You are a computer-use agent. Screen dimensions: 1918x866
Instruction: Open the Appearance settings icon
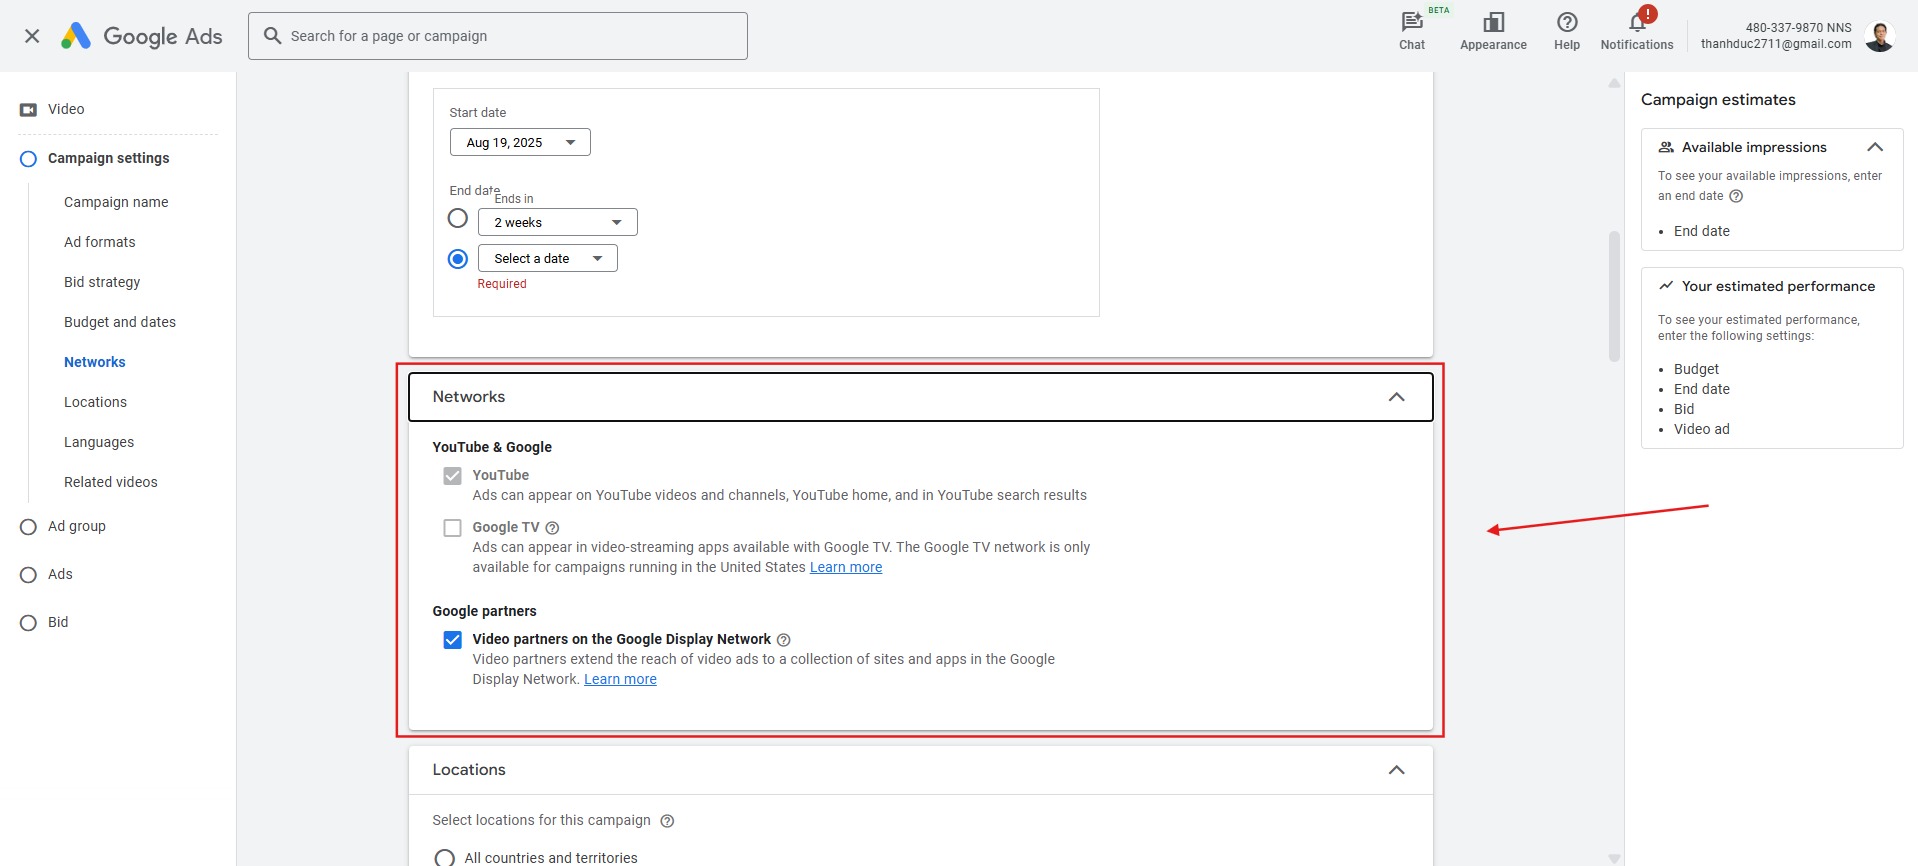pyautogui.click(x=1492, y=23)
